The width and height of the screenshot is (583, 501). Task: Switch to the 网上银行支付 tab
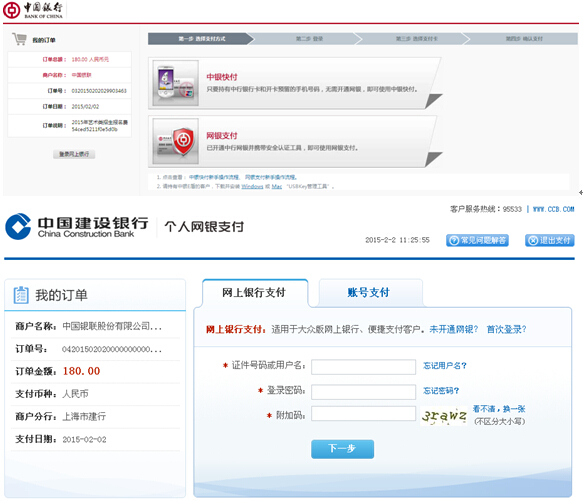click(254, 293)
